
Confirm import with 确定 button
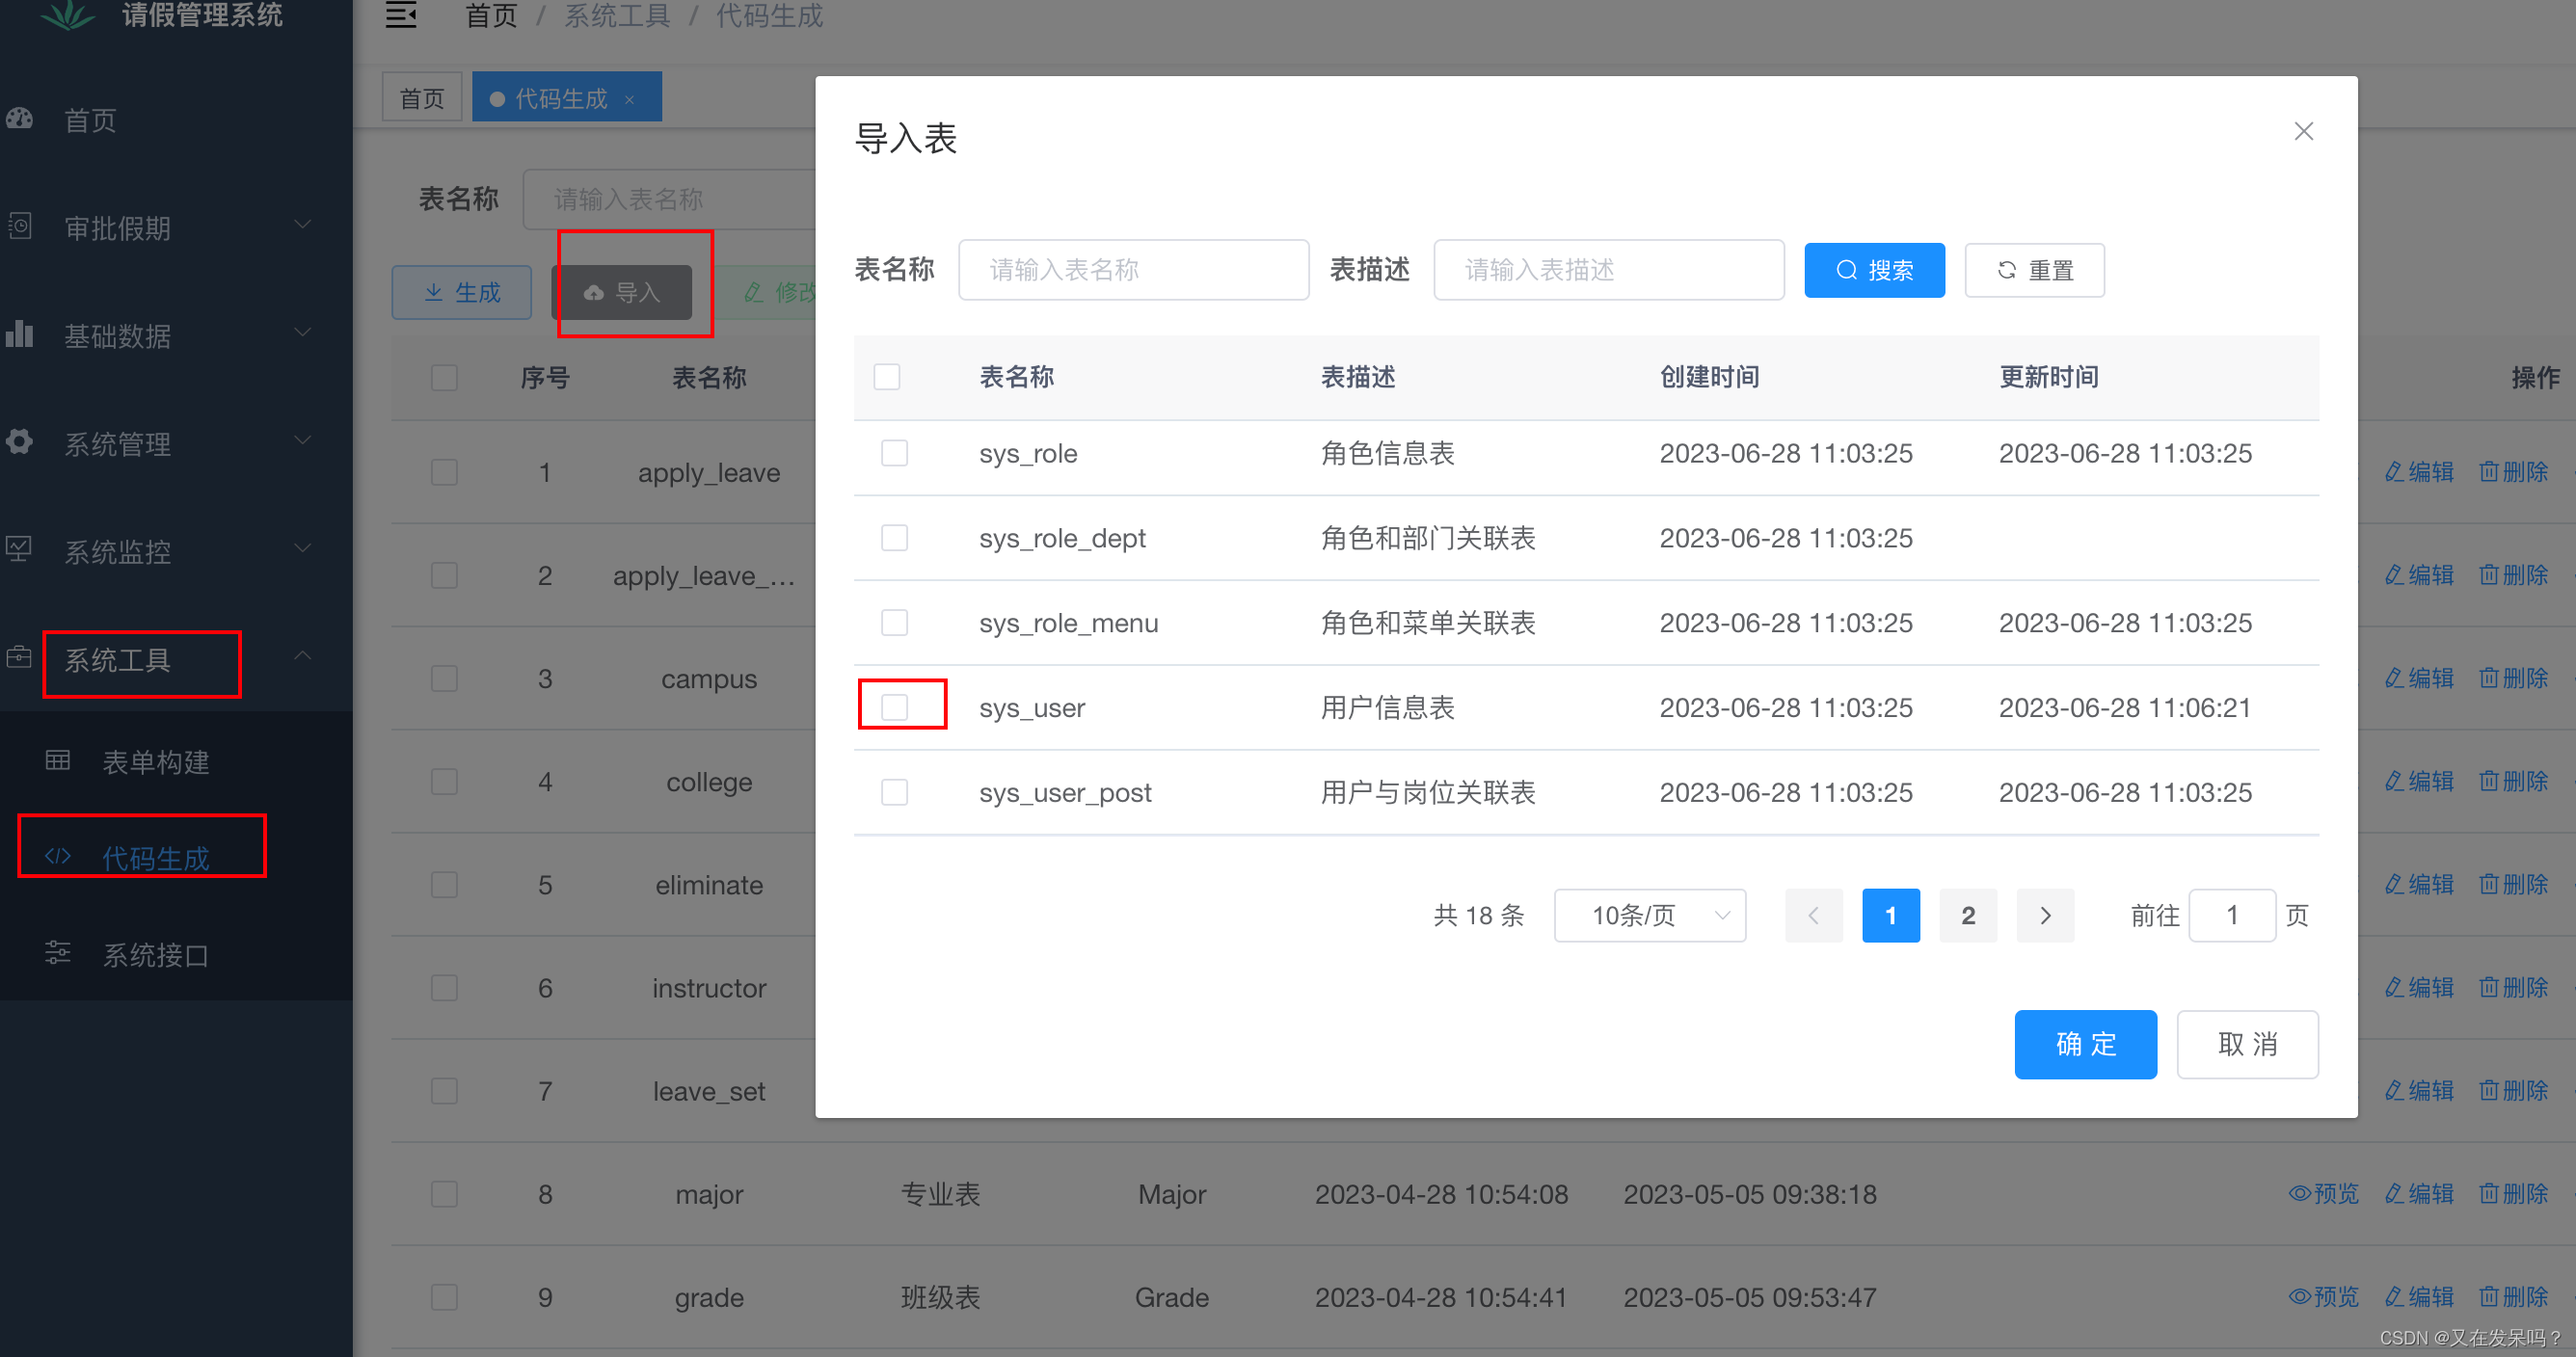click(x=2085, y=1044)
